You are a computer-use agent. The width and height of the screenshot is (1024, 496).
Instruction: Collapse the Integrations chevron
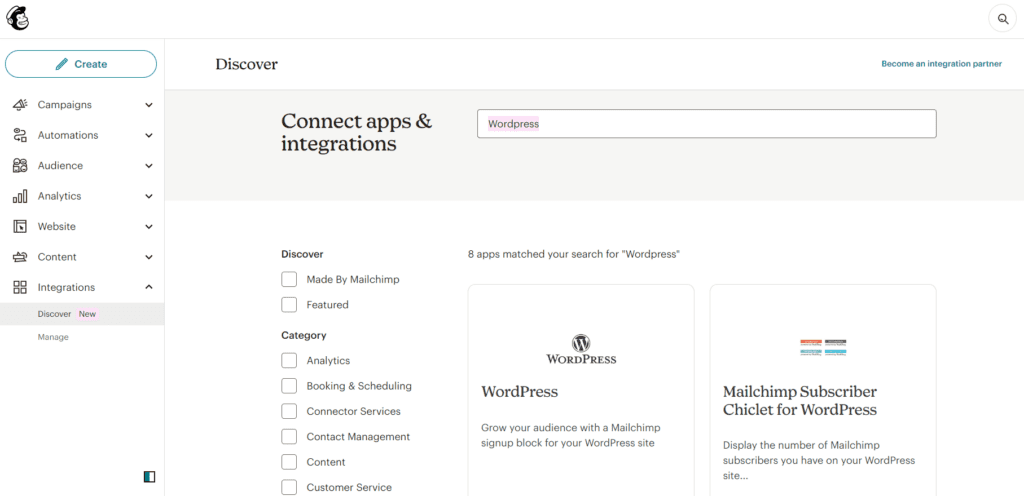coord(149,287)
